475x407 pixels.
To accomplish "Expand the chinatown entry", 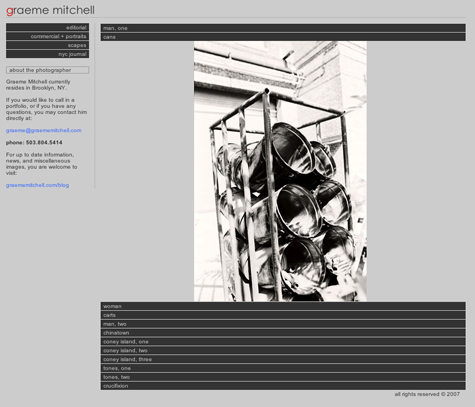I will pos(283,333).
